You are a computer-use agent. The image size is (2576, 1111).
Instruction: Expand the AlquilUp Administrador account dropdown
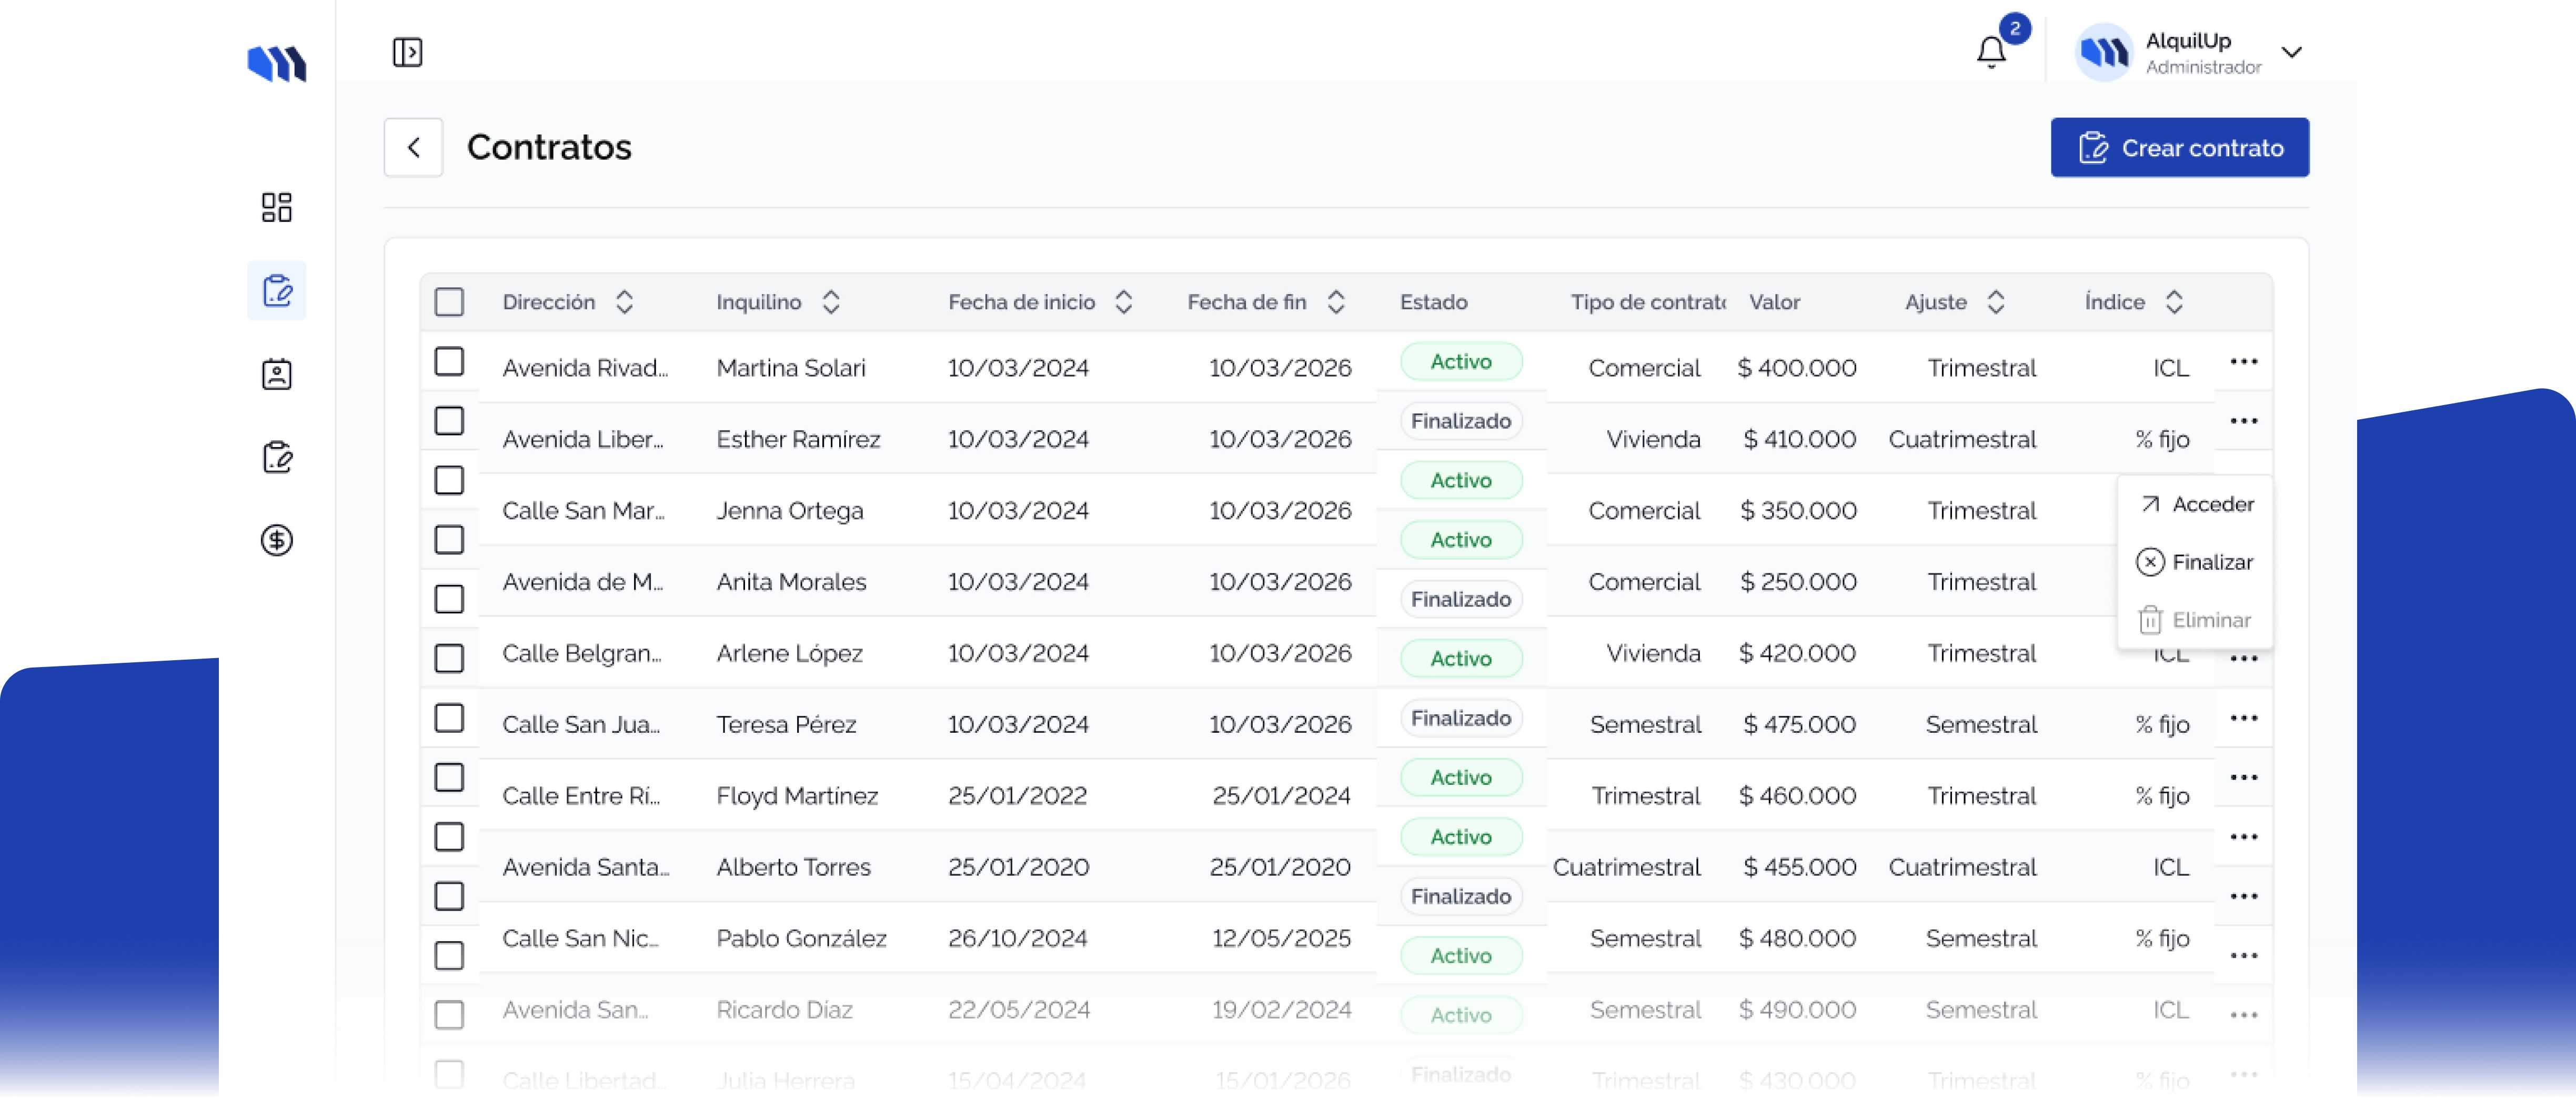tap(2291, 52)
